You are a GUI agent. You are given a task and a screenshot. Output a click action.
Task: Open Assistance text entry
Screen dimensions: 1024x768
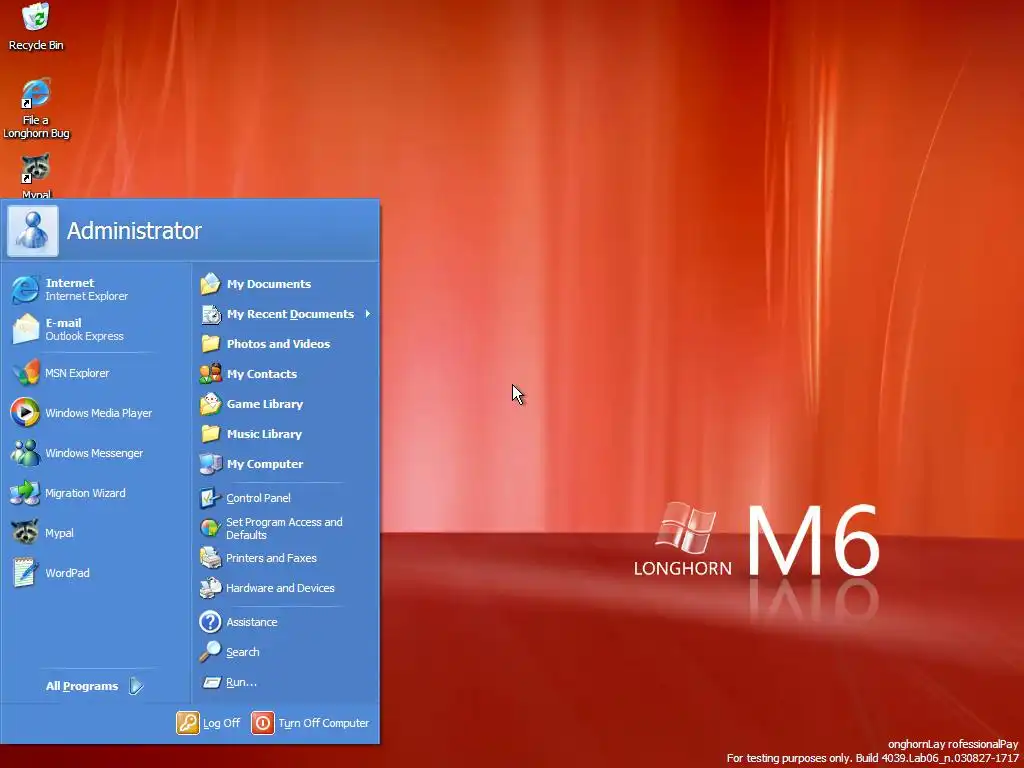[x=251, y=622]
